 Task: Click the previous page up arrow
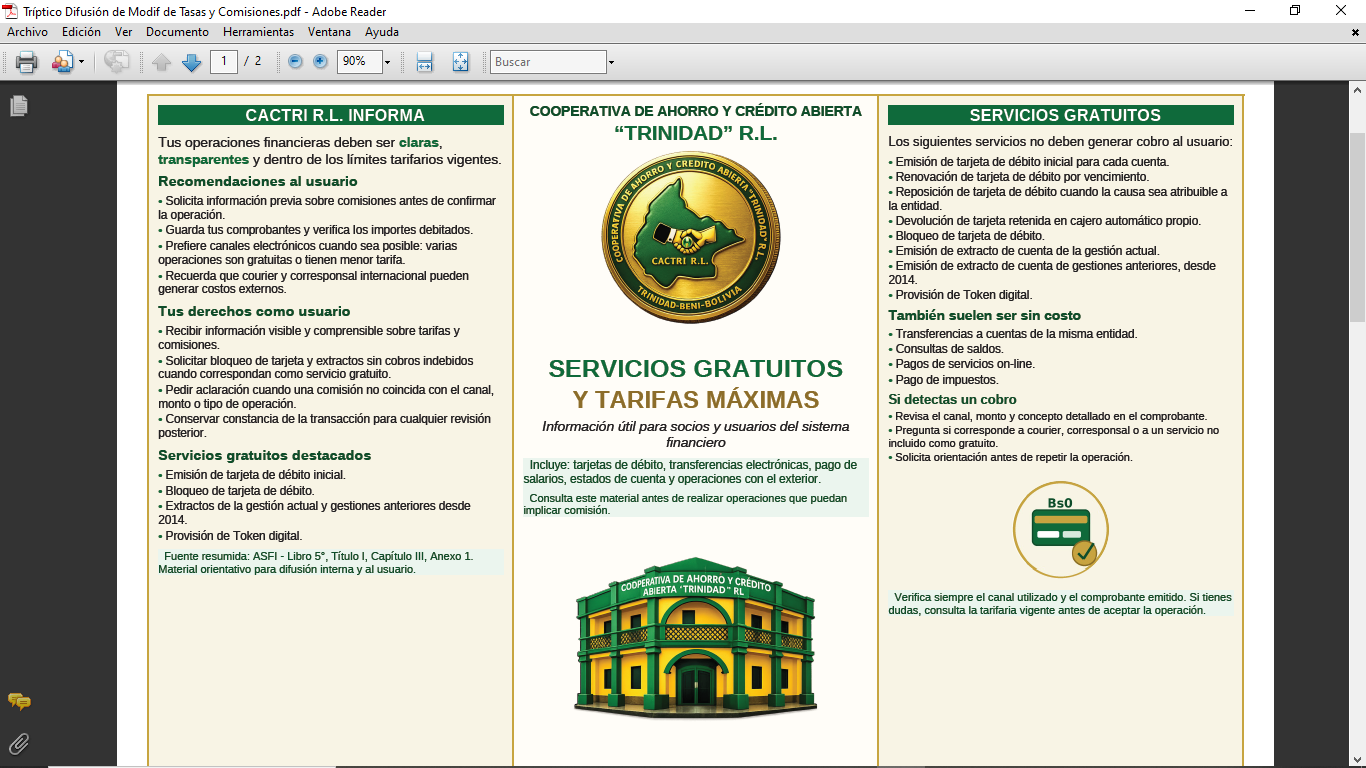[162, 62]
